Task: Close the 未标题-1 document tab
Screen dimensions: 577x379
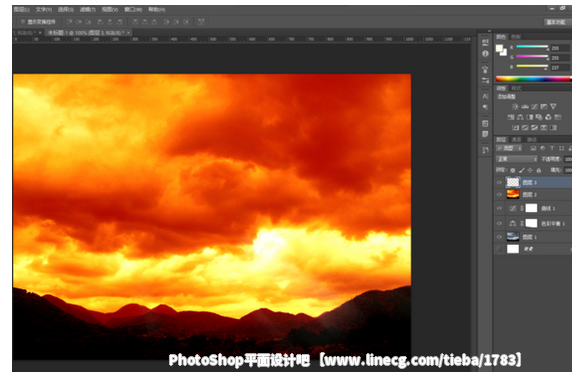Action: (128, 33)
